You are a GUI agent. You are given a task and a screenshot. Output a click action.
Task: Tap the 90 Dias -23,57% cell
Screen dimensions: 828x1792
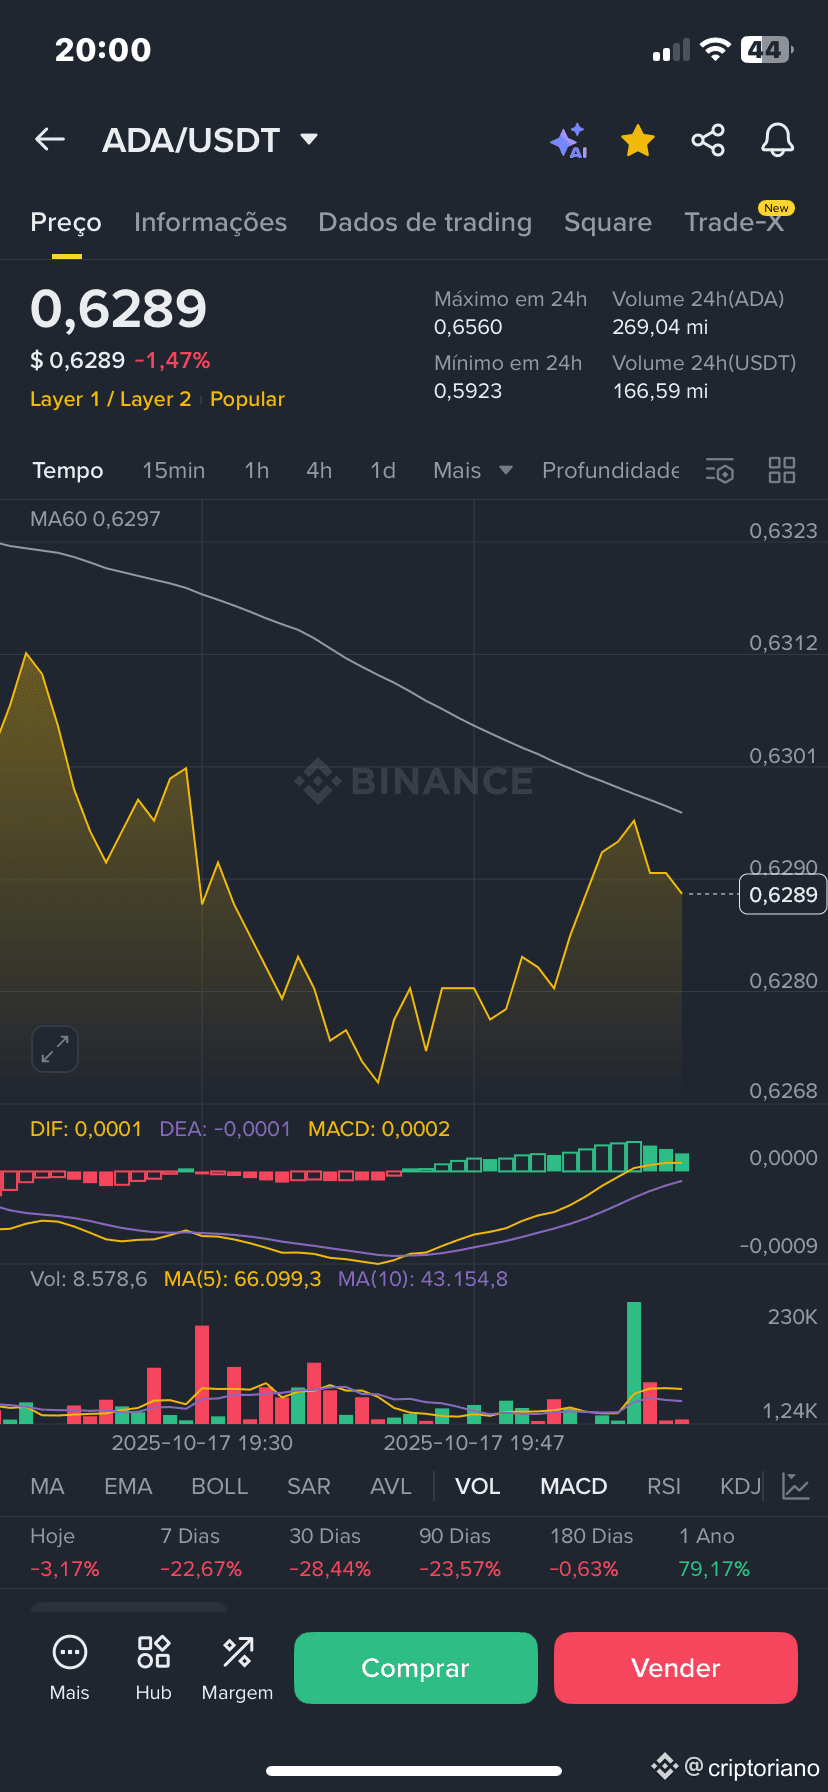(460, 1552)
